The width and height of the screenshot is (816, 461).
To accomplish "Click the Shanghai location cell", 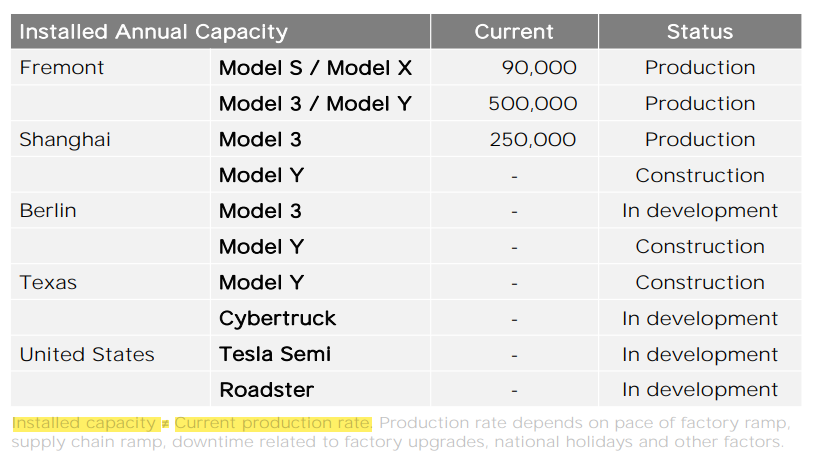I will click(65, 140).
